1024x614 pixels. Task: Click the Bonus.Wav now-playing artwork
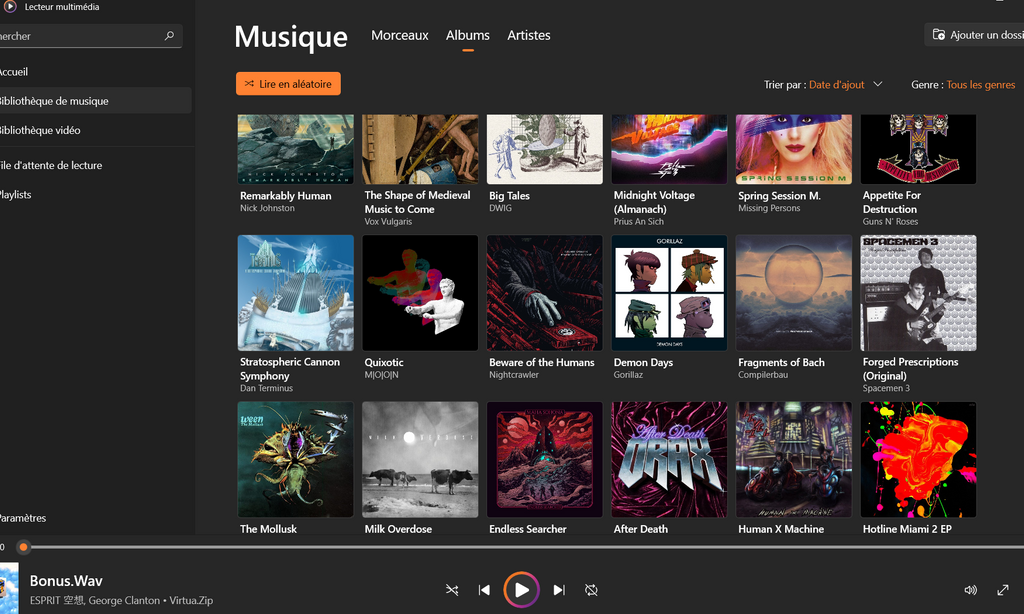tap(8, 588)
